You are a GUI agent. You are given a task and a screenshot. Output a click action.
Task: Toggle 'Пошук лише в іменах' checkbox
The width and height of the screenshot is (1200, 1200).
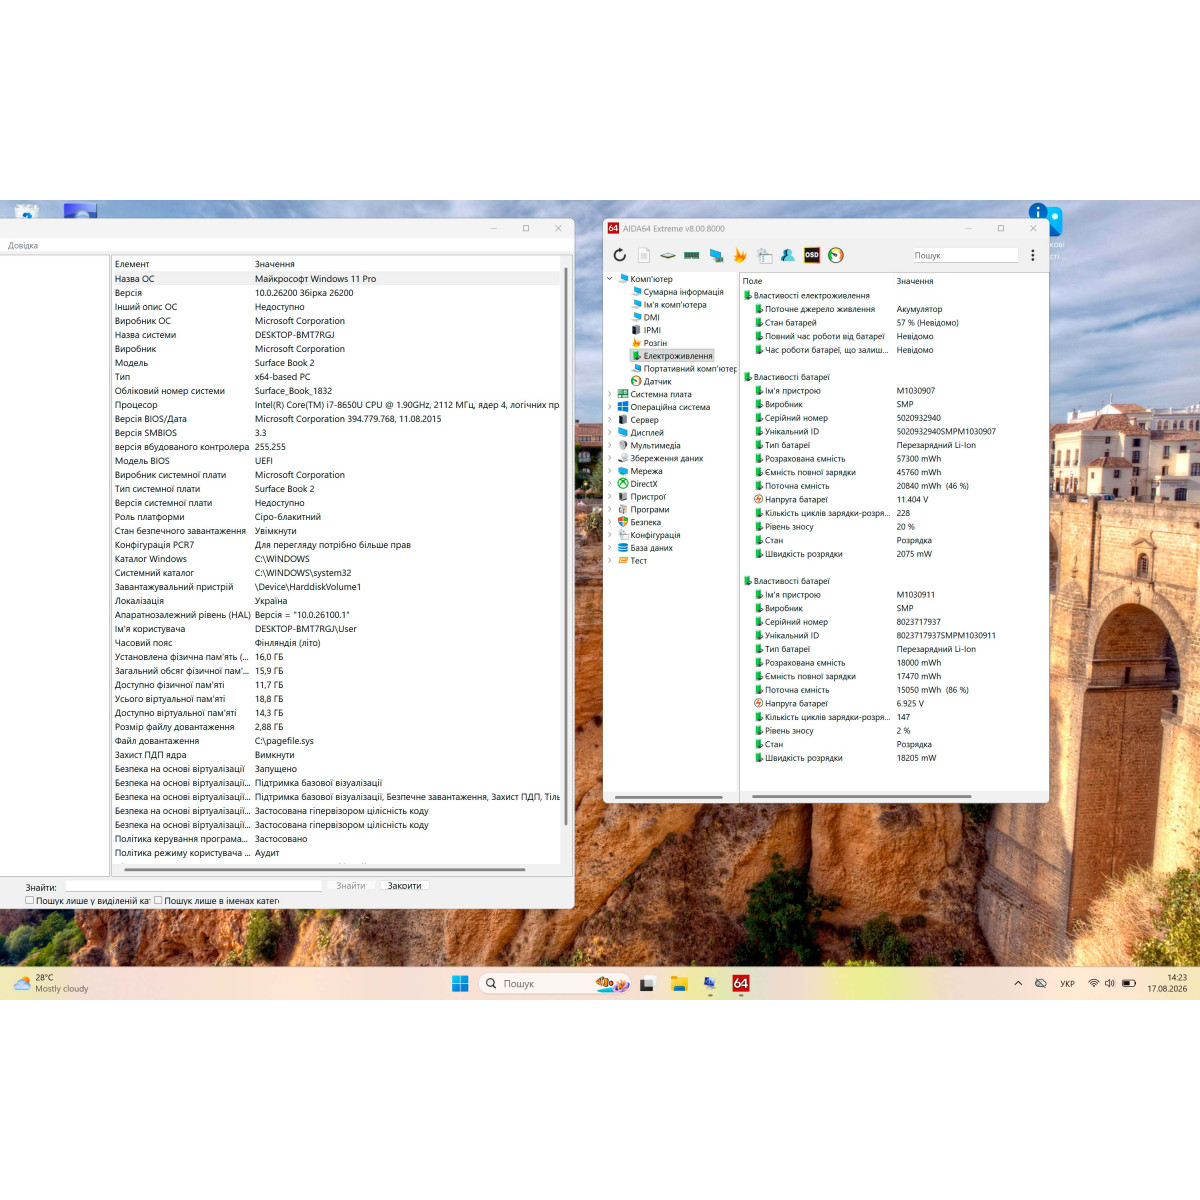tap(158, 900)
